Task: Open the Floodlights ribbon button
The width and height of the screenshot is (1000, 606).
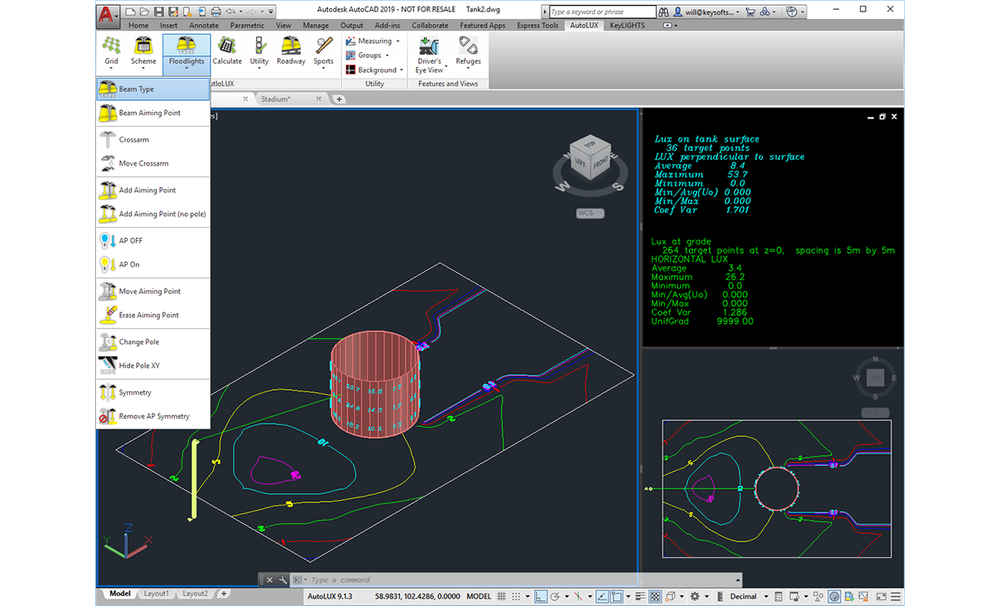Action: 186,53
